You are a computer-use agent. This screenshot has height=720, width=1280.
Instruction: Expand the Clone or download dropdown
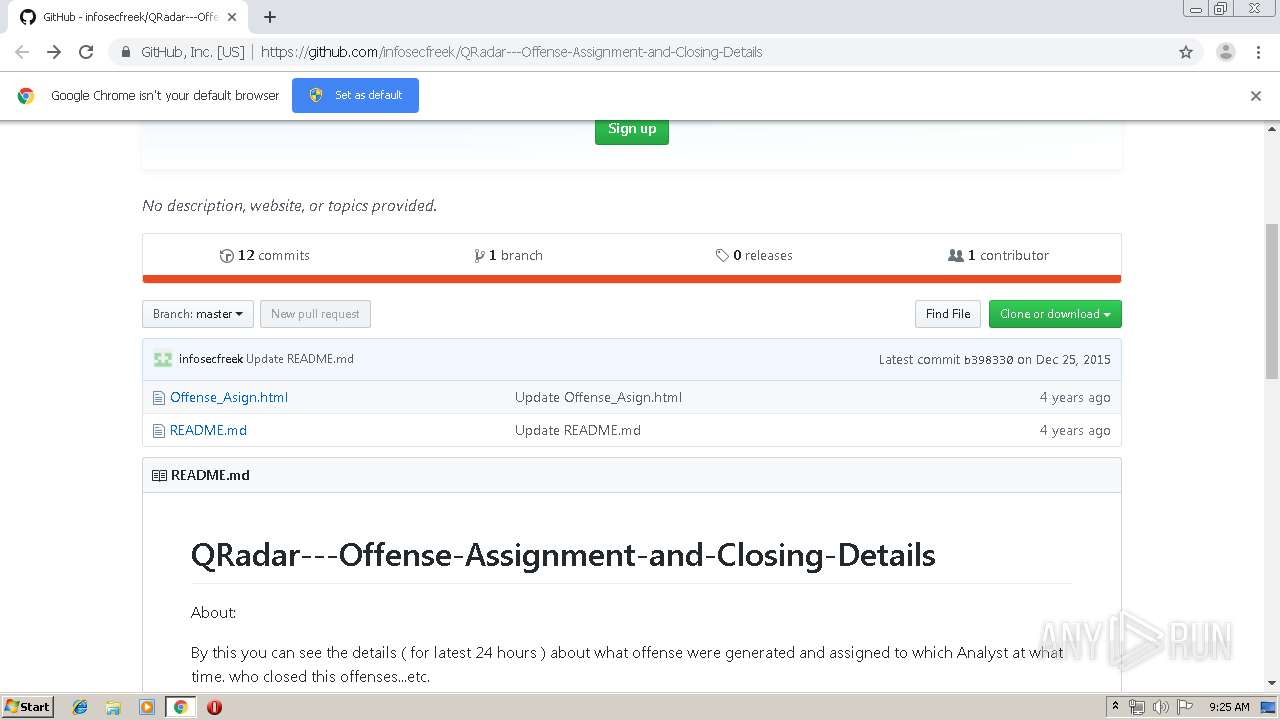point(1055,314)
